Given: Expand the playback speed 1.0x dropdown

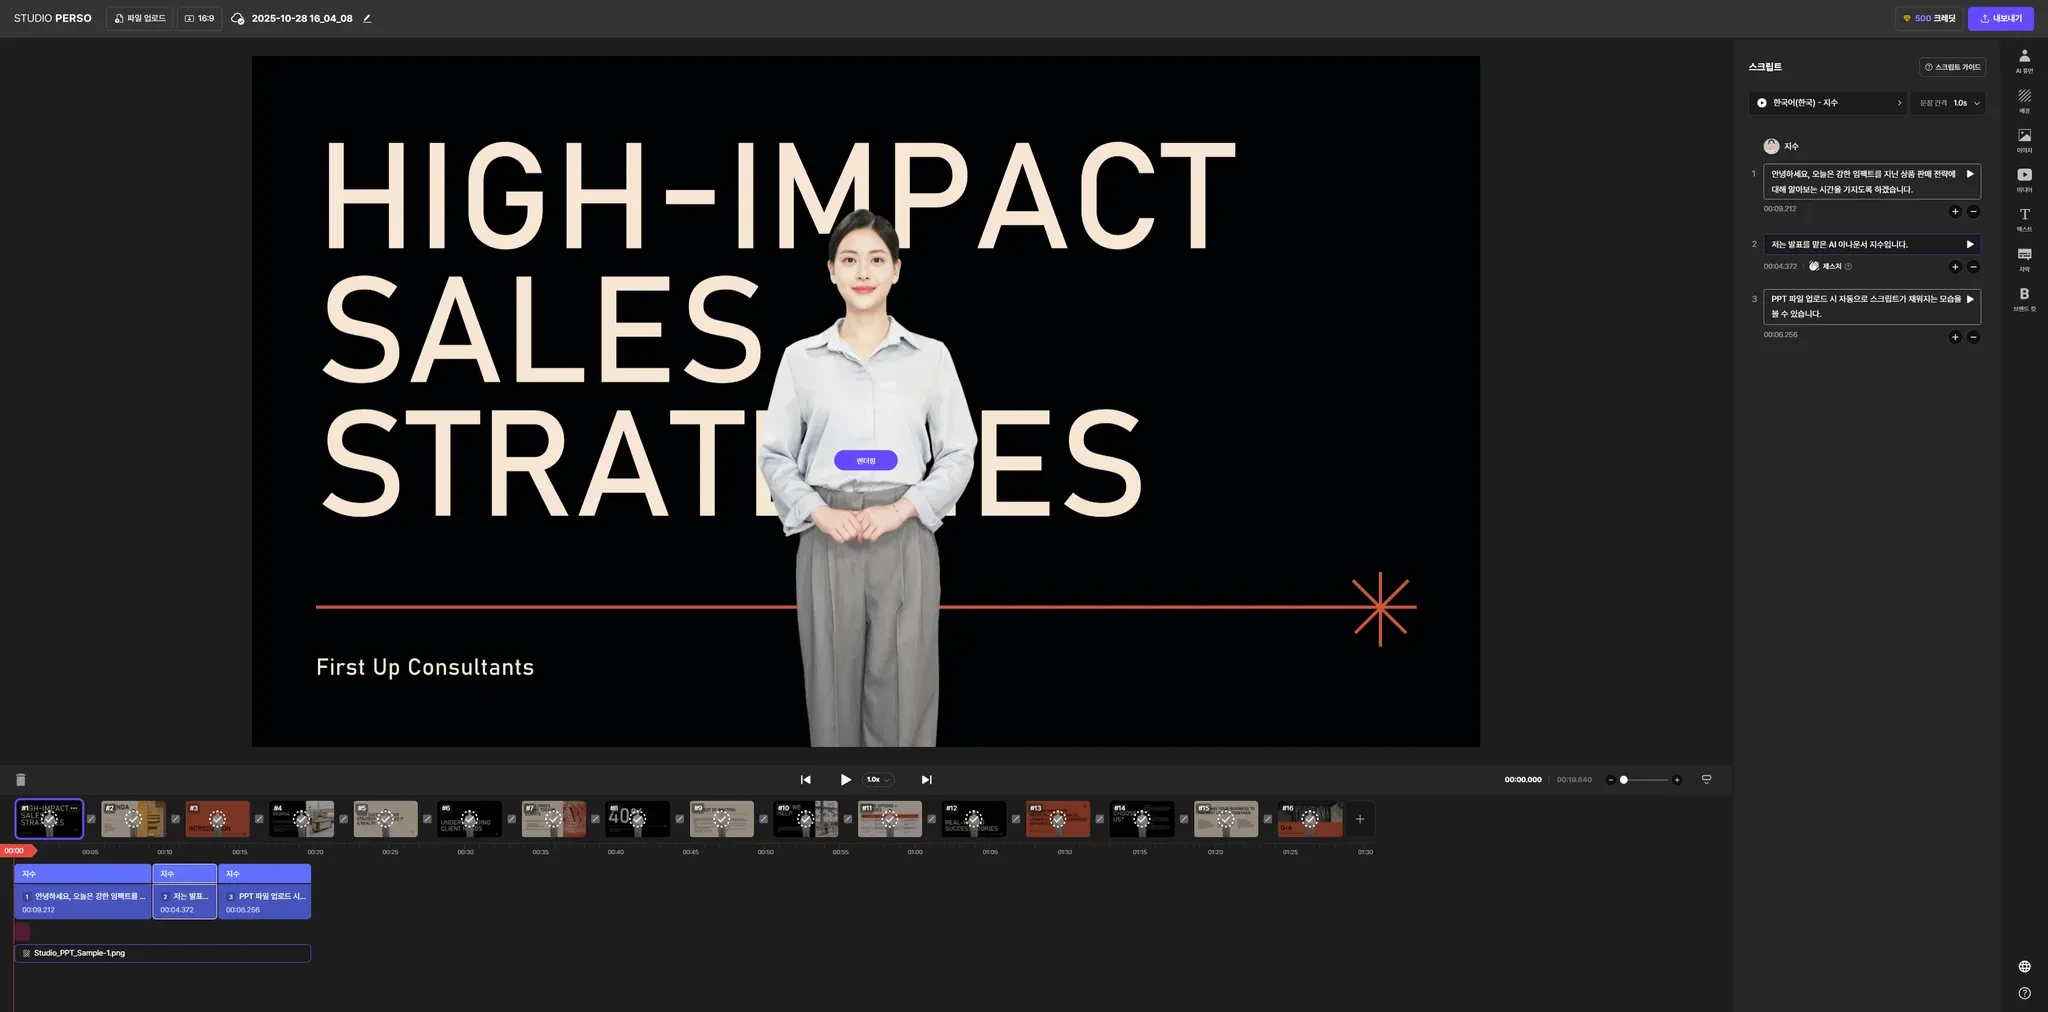Looking at the screenshot, I should (877, 780).
